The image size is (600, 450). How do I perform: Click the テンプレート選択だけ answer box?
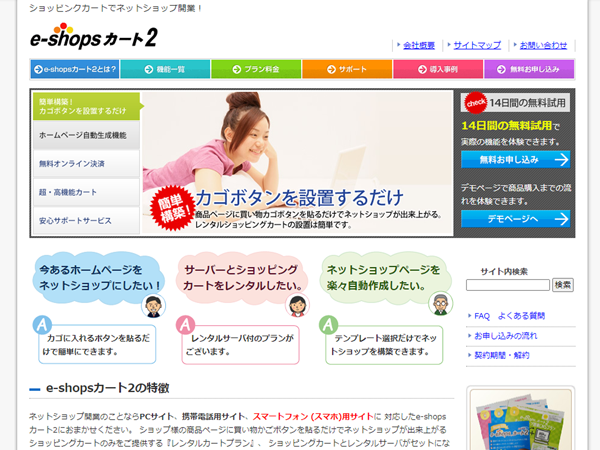tap(384, 344)
